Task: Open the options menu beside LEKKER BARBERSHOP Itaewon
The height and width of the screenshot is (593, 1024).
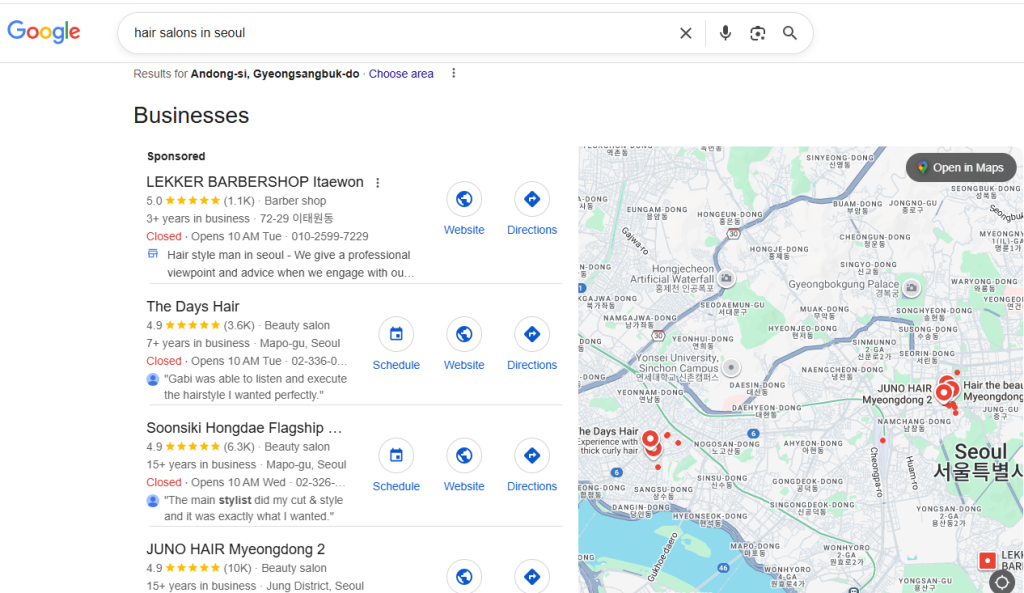Action: click(377, 182)
